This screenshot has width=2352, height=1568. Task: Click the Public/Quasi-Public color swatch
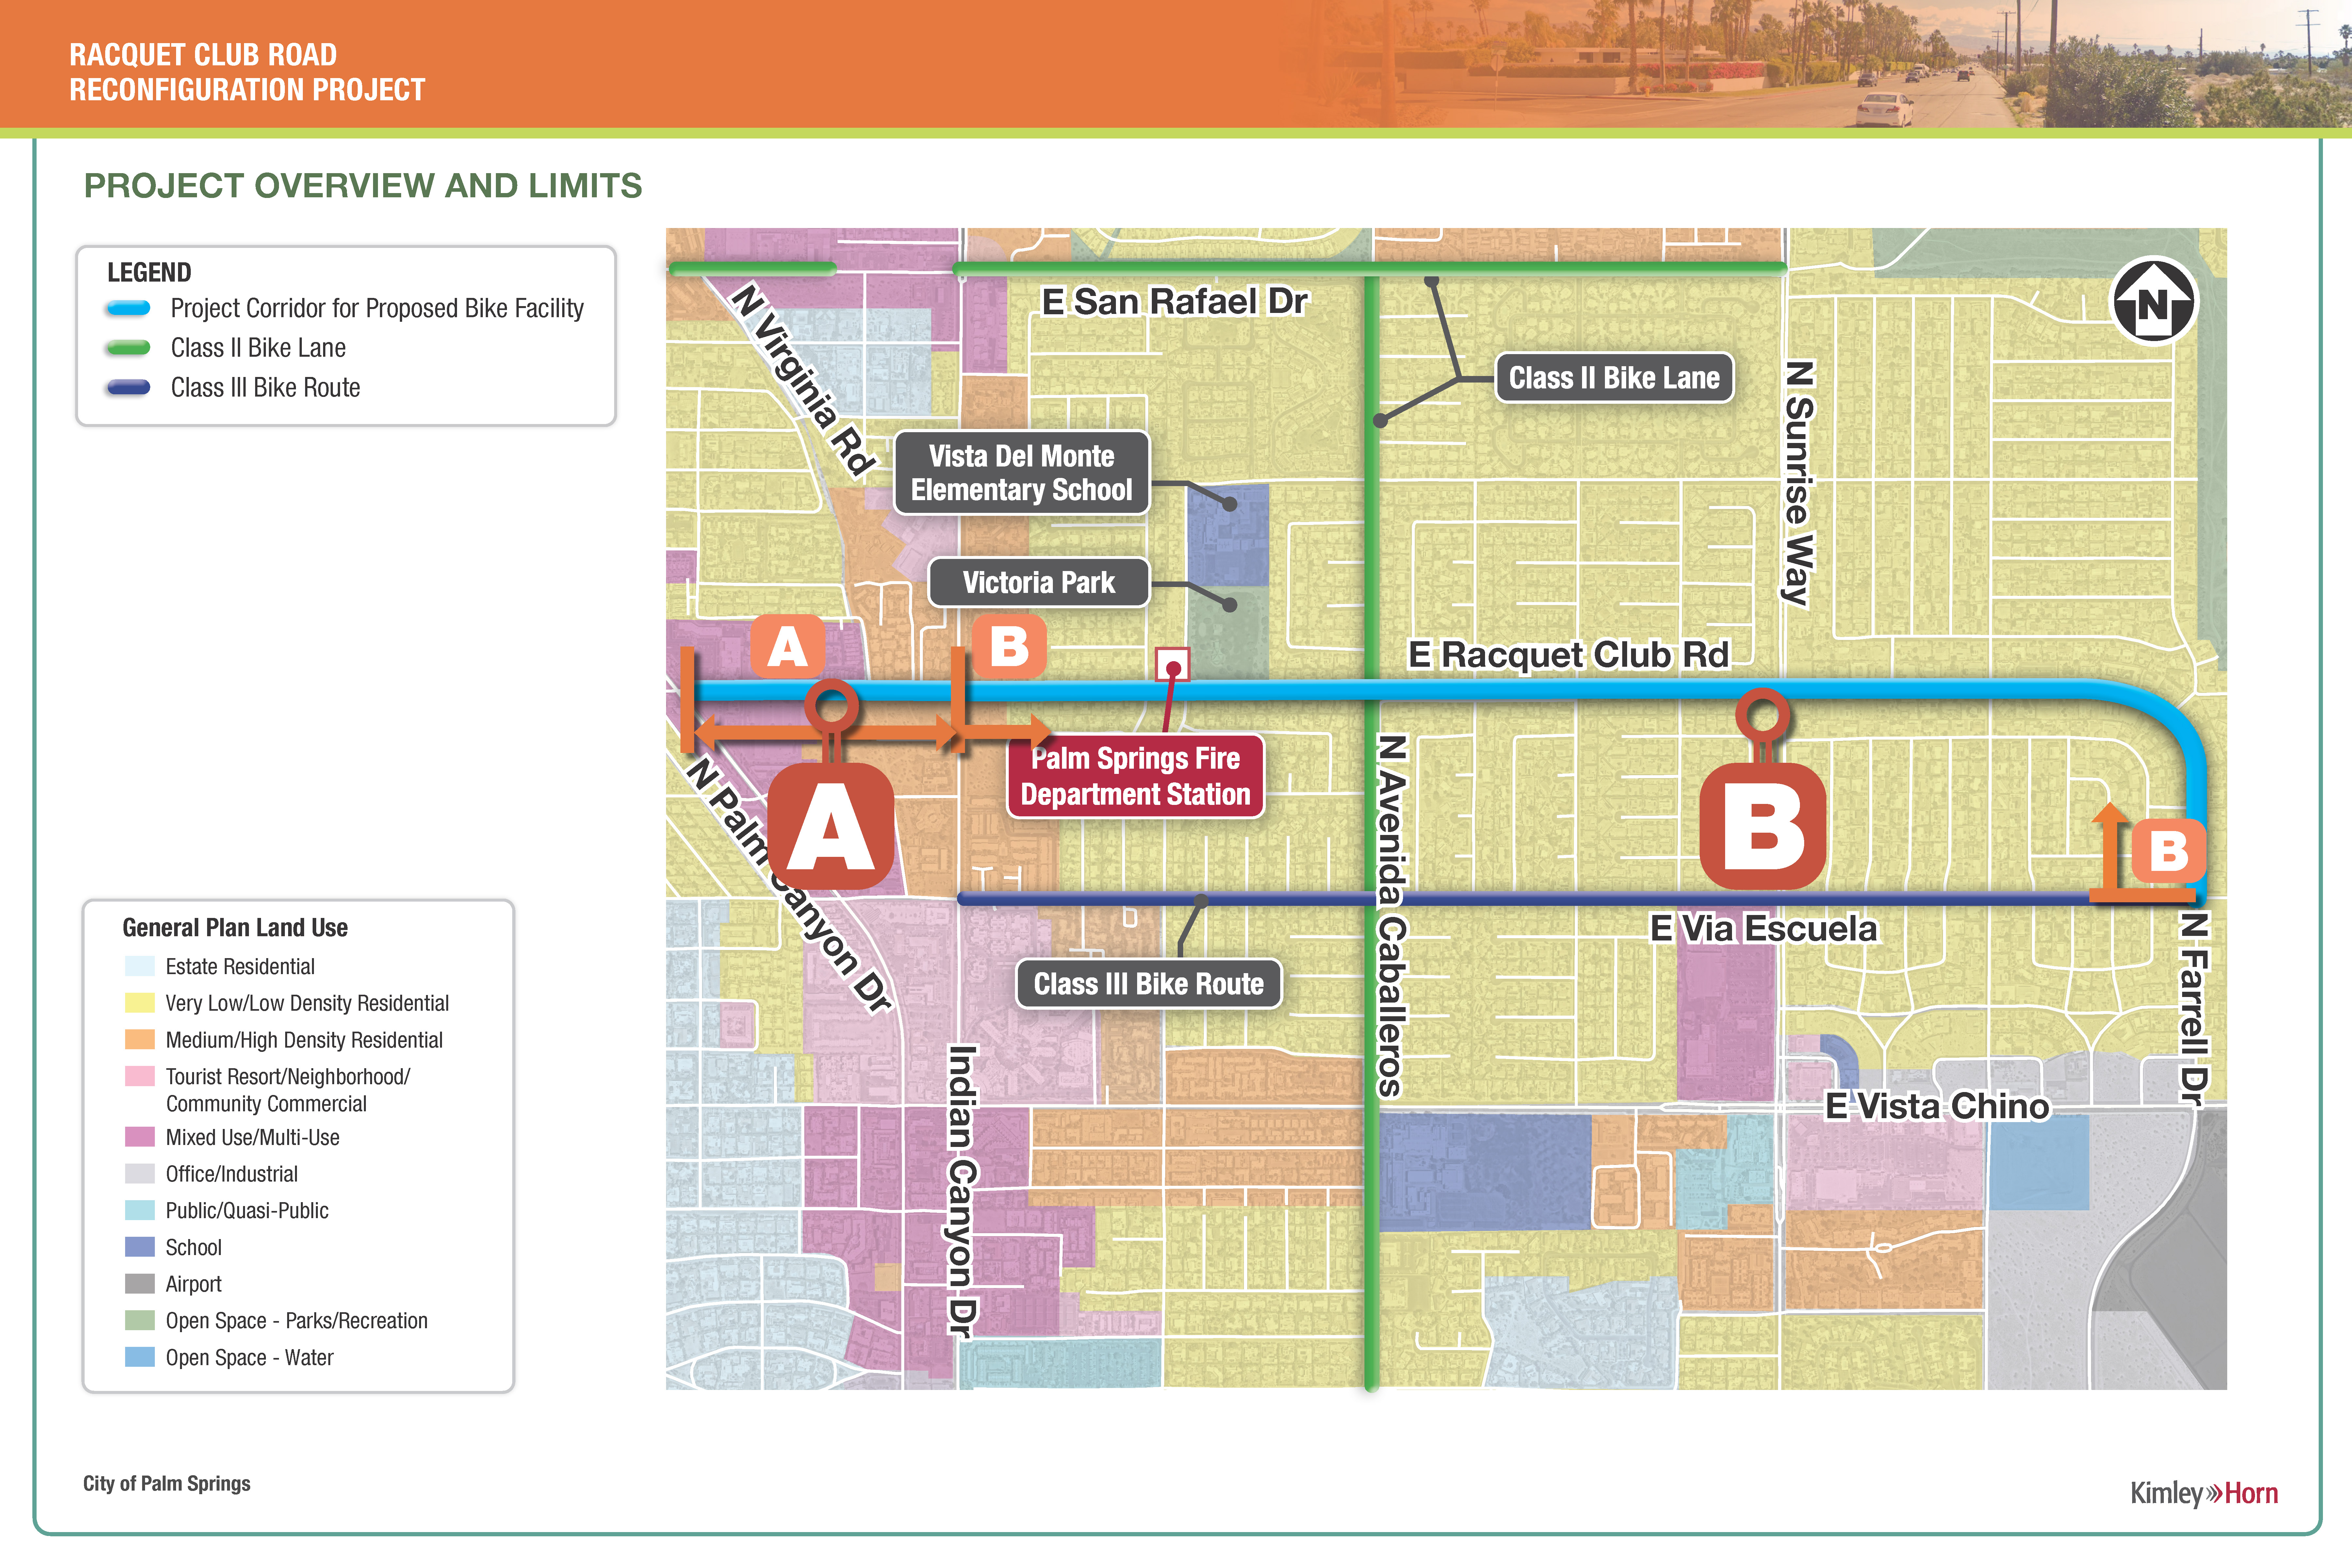[x=140, y=1210]
